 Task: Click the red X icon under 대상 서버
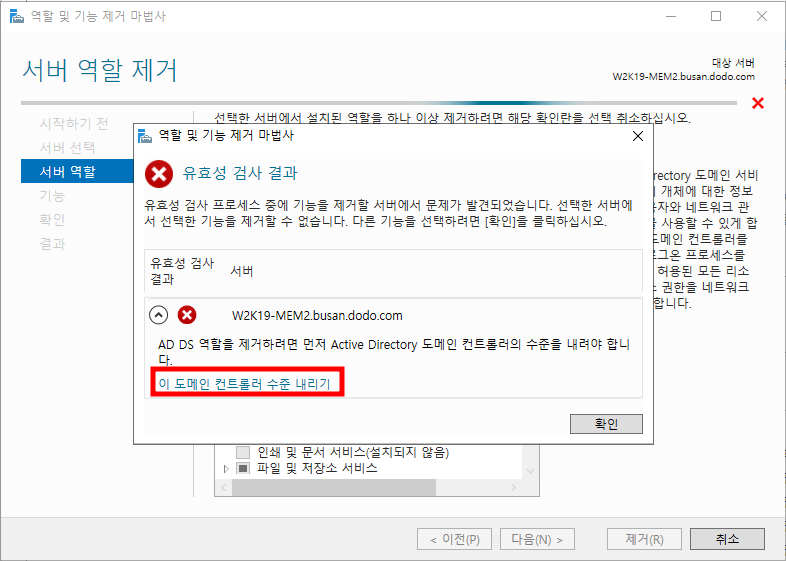(x=758, y=103)
